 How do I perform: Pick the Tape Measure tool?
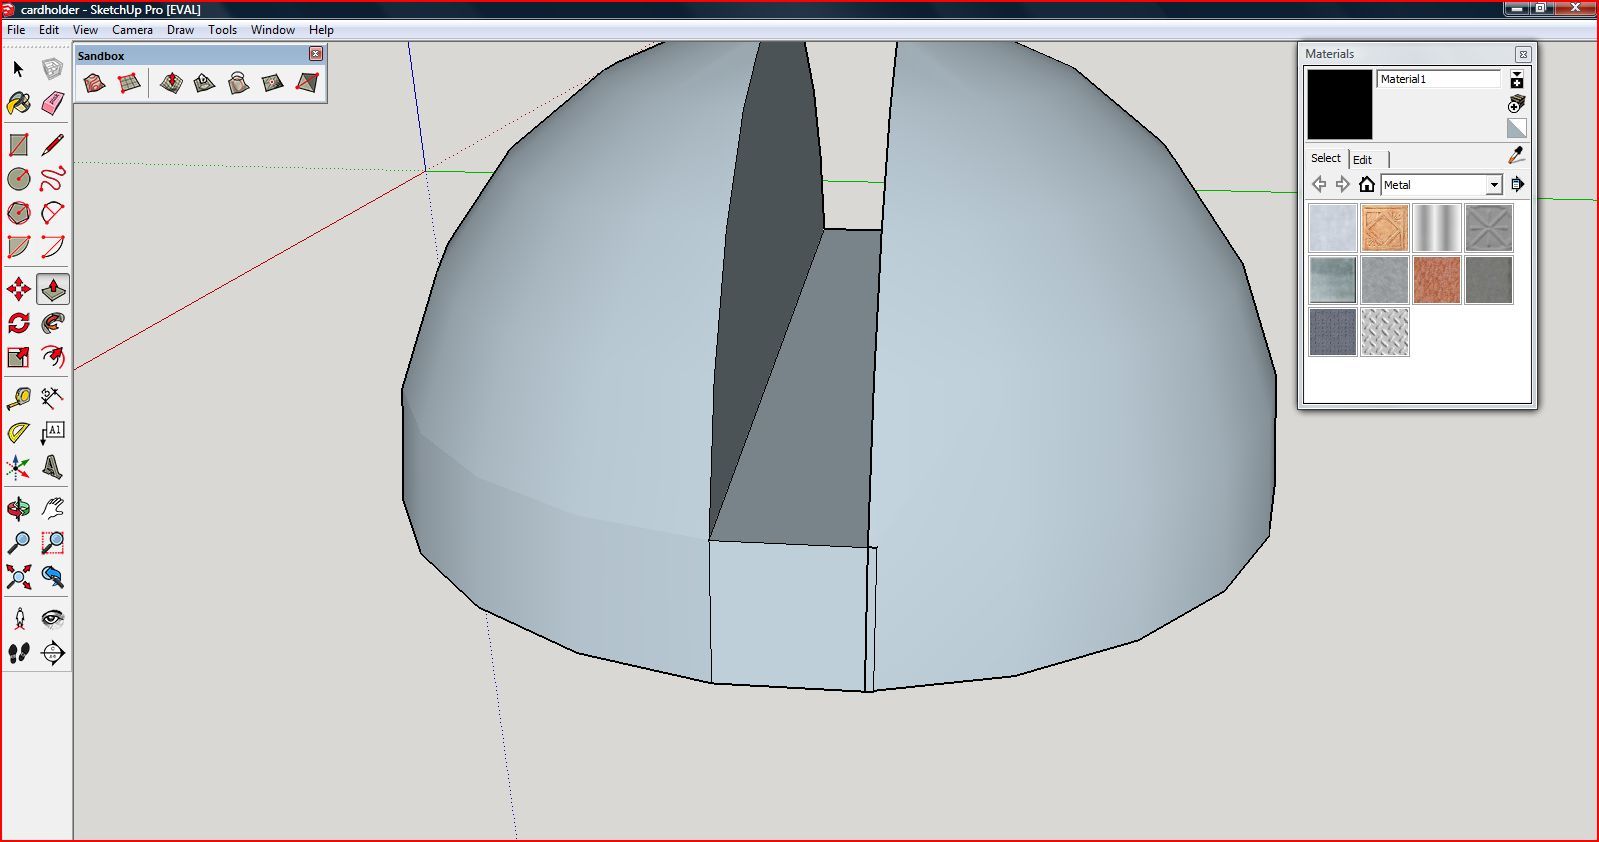coord(18,398)
